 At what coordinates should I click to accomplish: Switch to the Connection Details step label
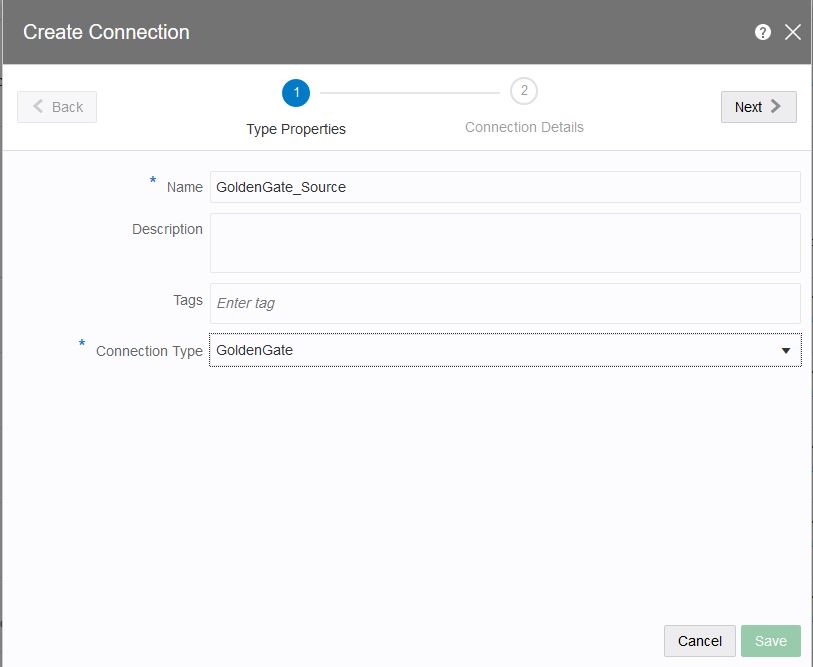[x=524, y=128]
